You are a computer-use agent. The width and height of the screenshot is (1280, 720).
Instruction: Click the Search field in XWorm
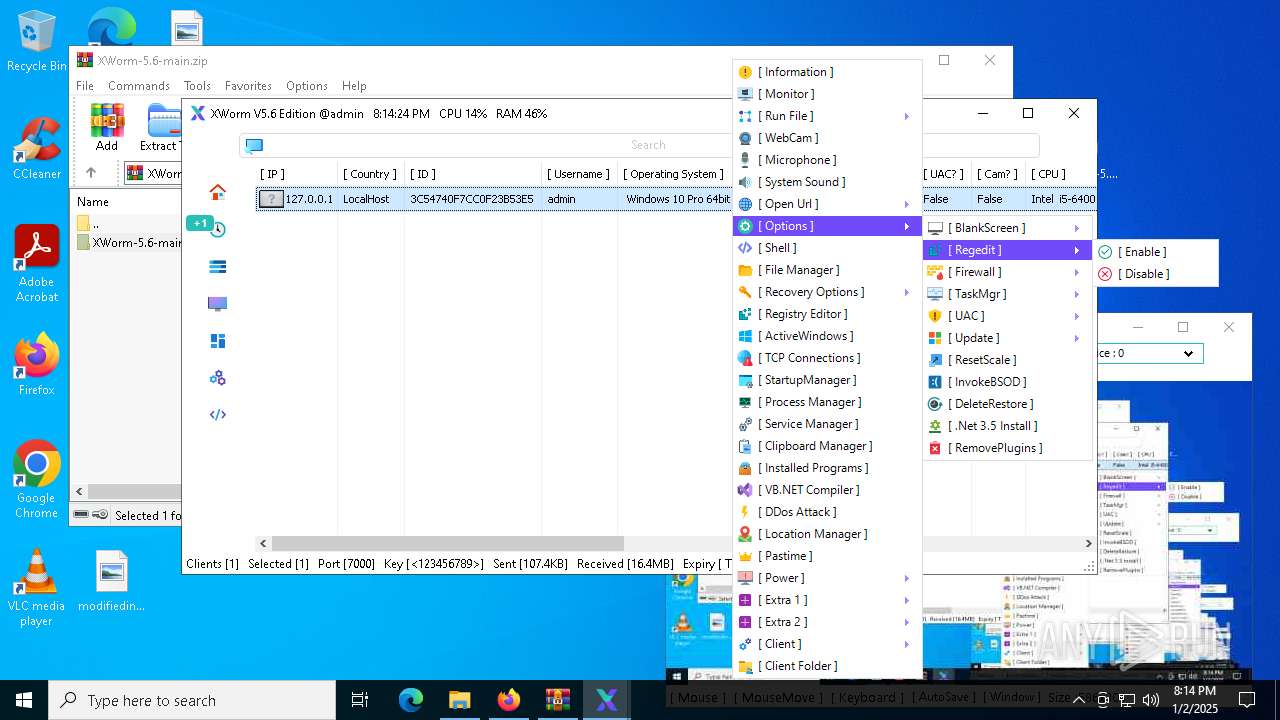(640, 145)
